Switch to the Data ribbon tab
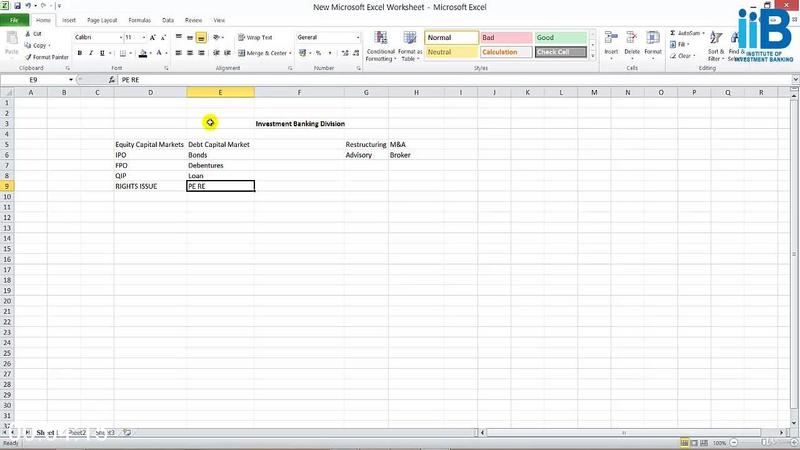The width and height of the screenshot is (800, 450). [x=168, y=20]
